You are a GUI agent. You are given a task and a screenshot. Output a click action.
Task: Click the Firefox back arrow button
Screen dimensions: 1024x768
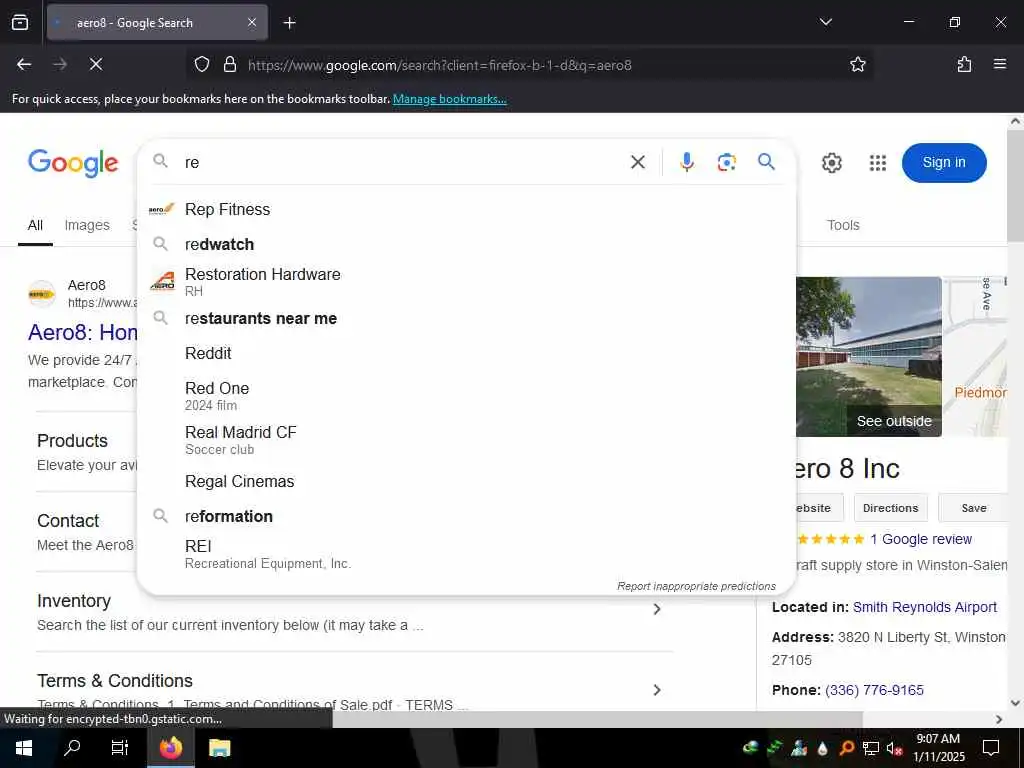coord(24,64)
